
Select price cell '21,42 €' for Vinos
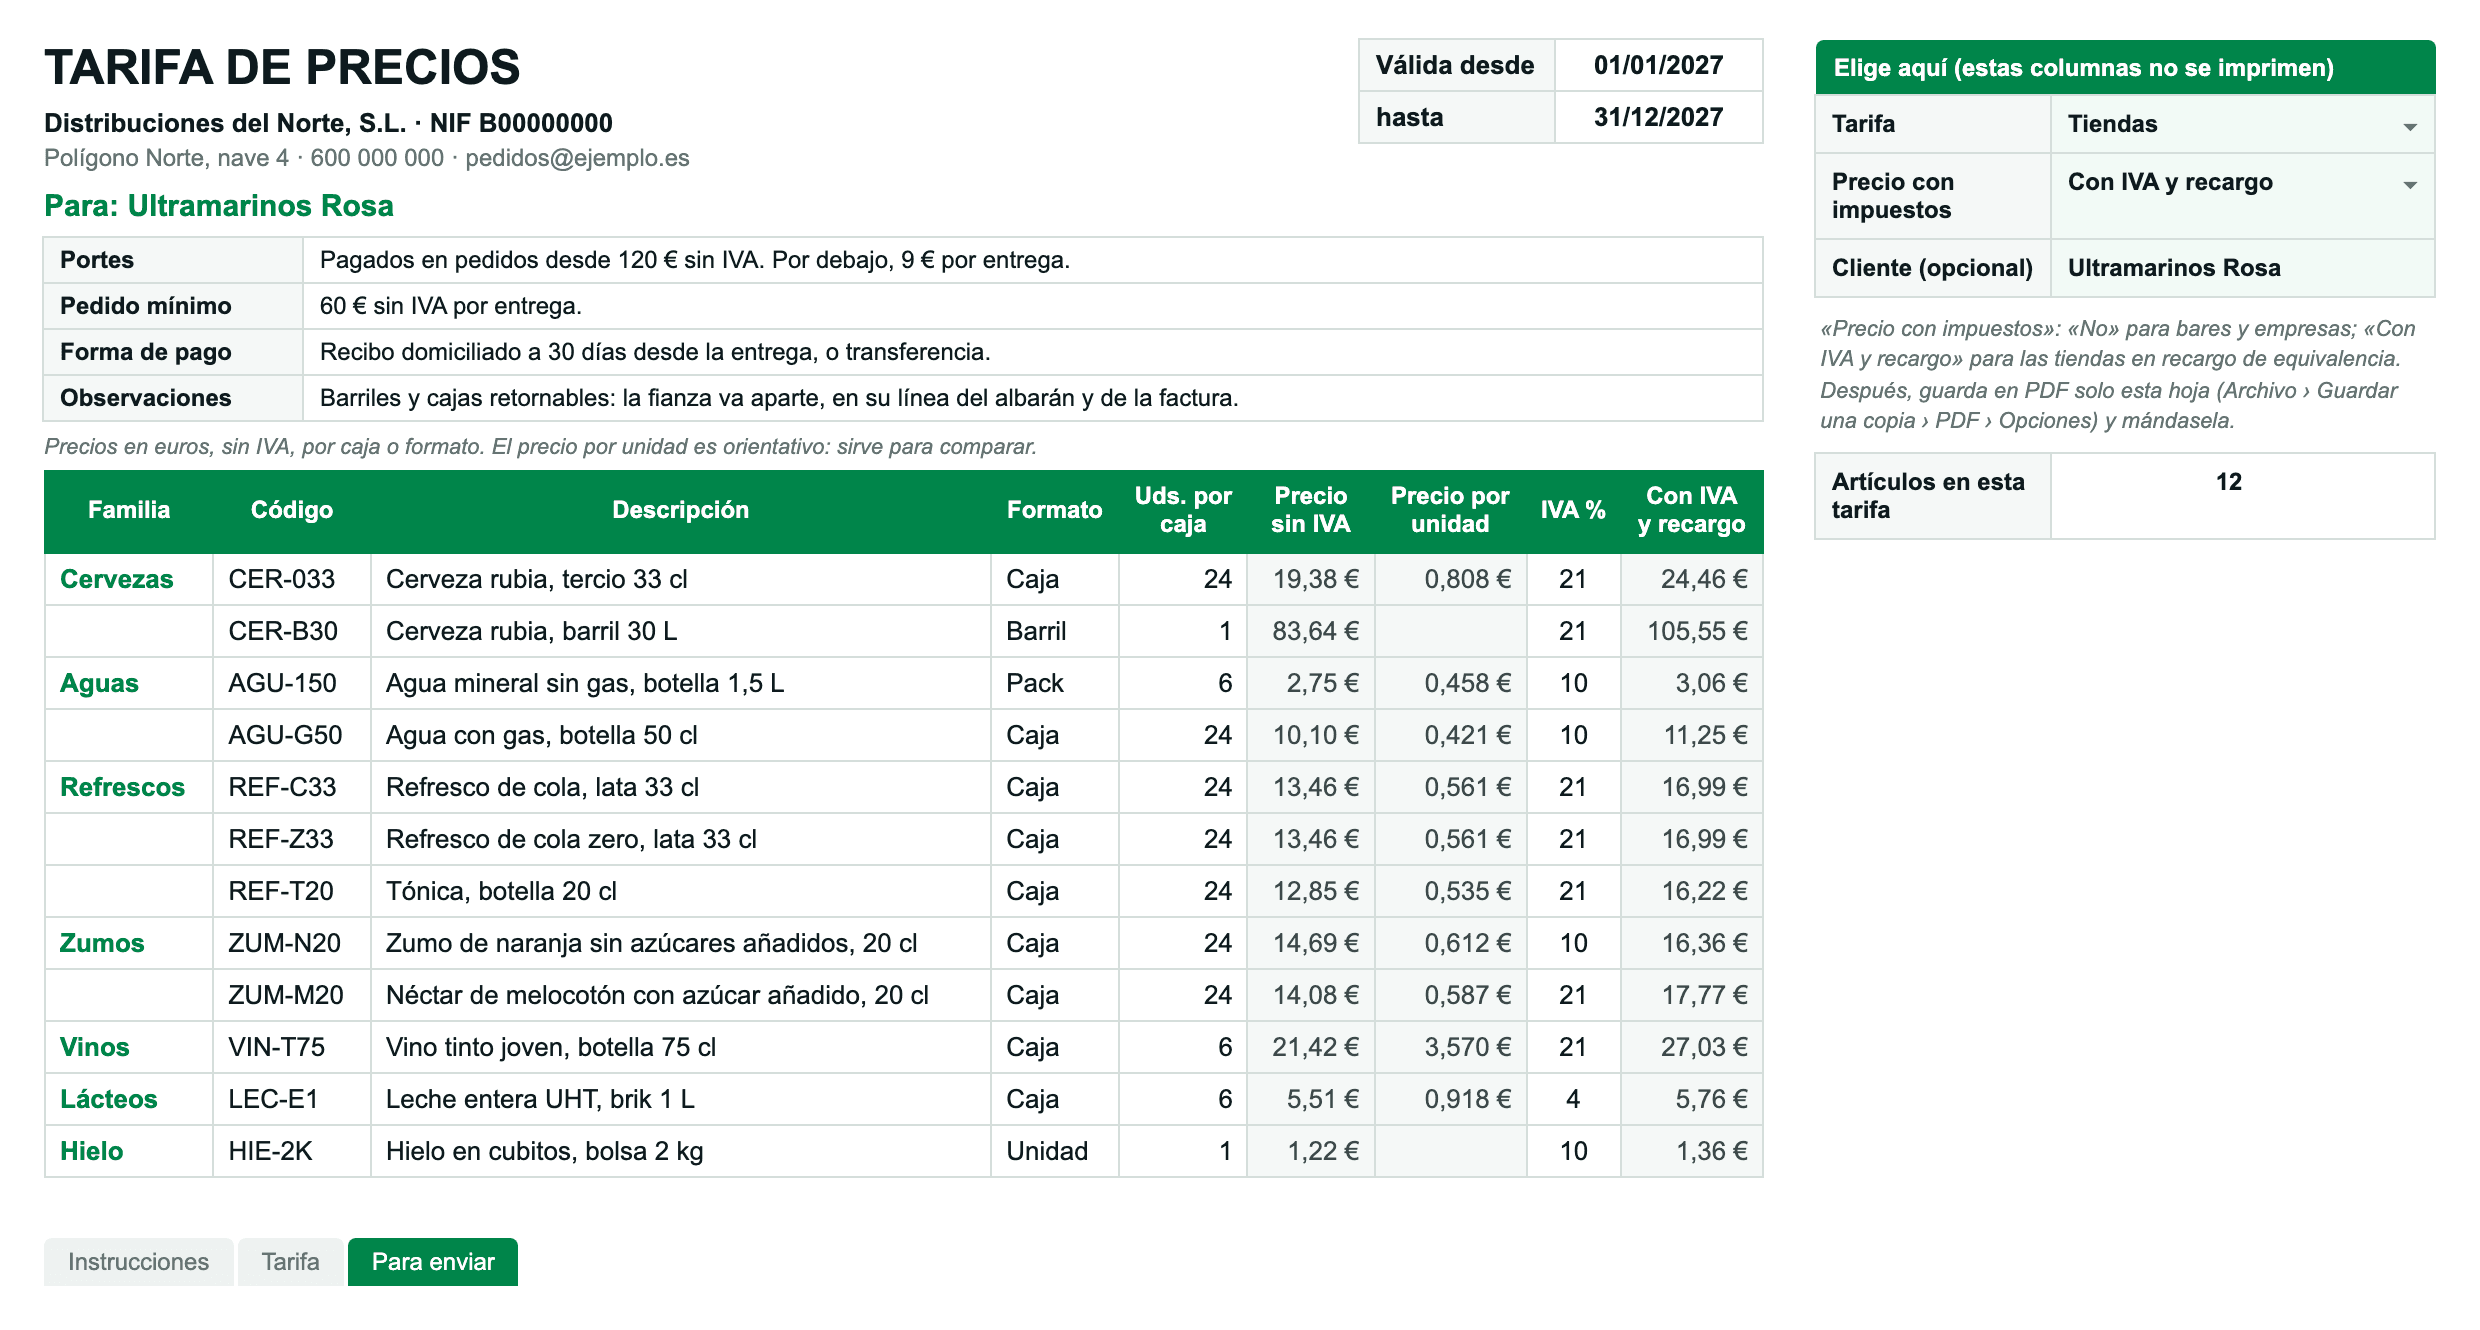(x=1311, y=1047)
